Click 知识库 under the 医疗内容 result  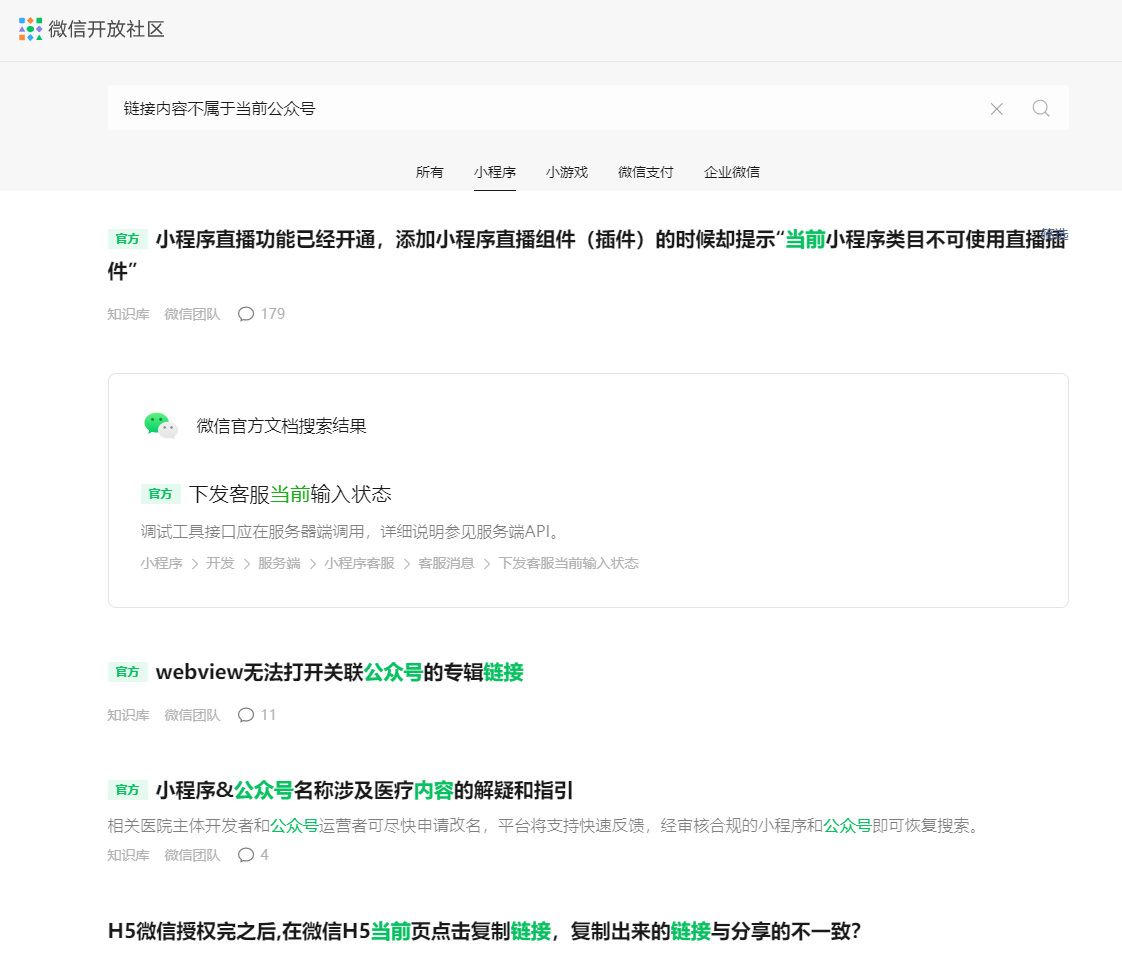pyautogui.click(x=128, y=855)
